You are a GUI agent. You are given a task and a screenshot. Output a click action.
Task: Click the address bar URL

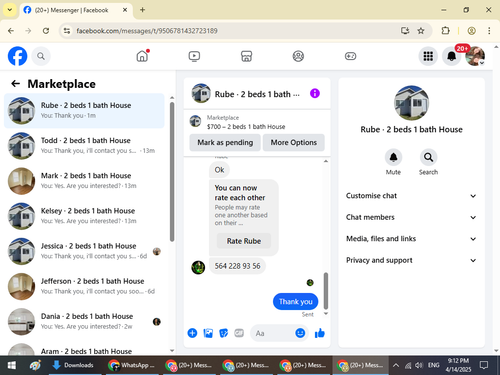pyautogui.click(x=147, y=31)
